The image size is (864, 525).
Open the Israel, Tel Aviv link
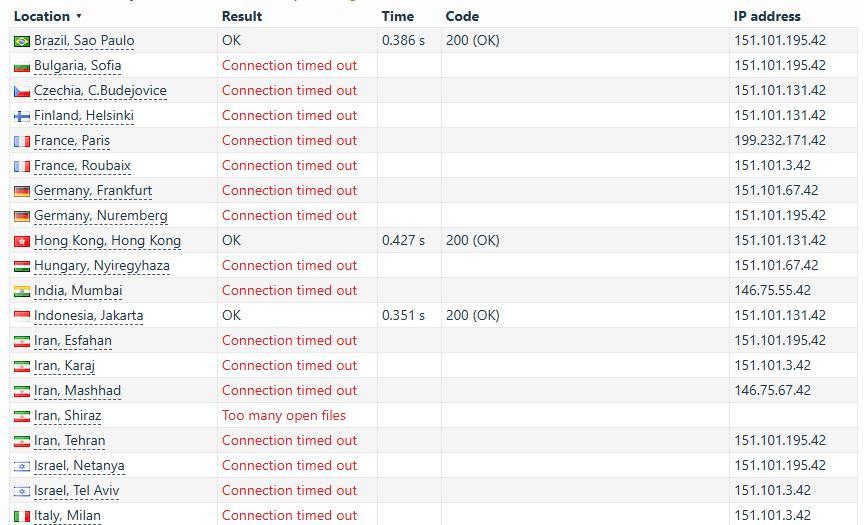click(77, 490)
